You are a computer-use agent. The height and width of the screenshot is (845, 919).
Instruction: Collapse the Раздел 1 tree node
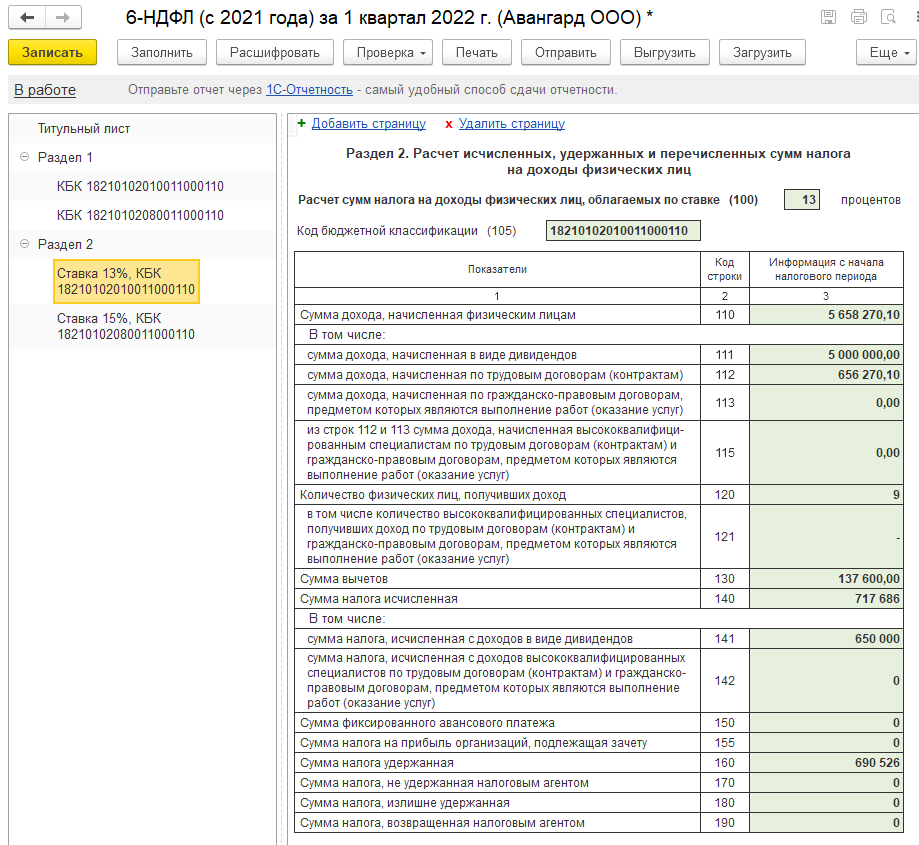pos(24,157)
